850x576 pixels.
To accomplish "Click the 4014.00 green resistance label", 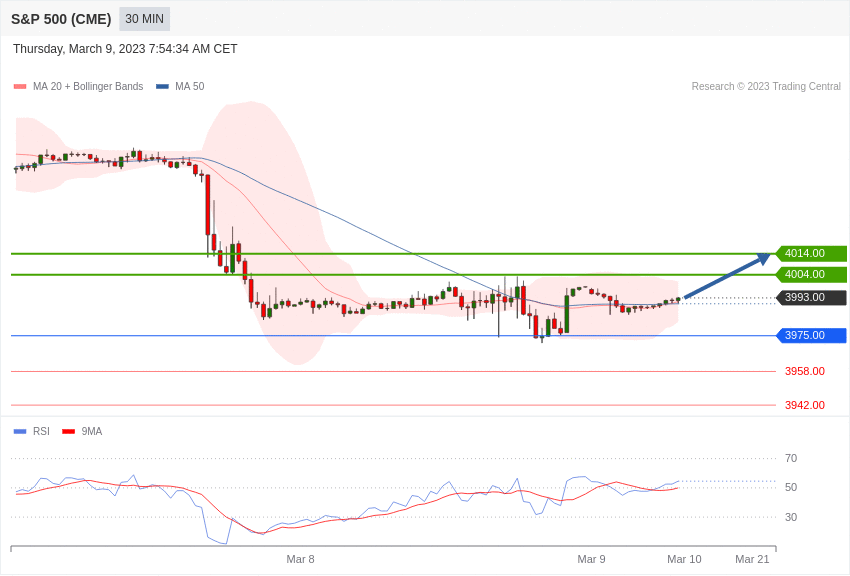I will tap(812, 253).
